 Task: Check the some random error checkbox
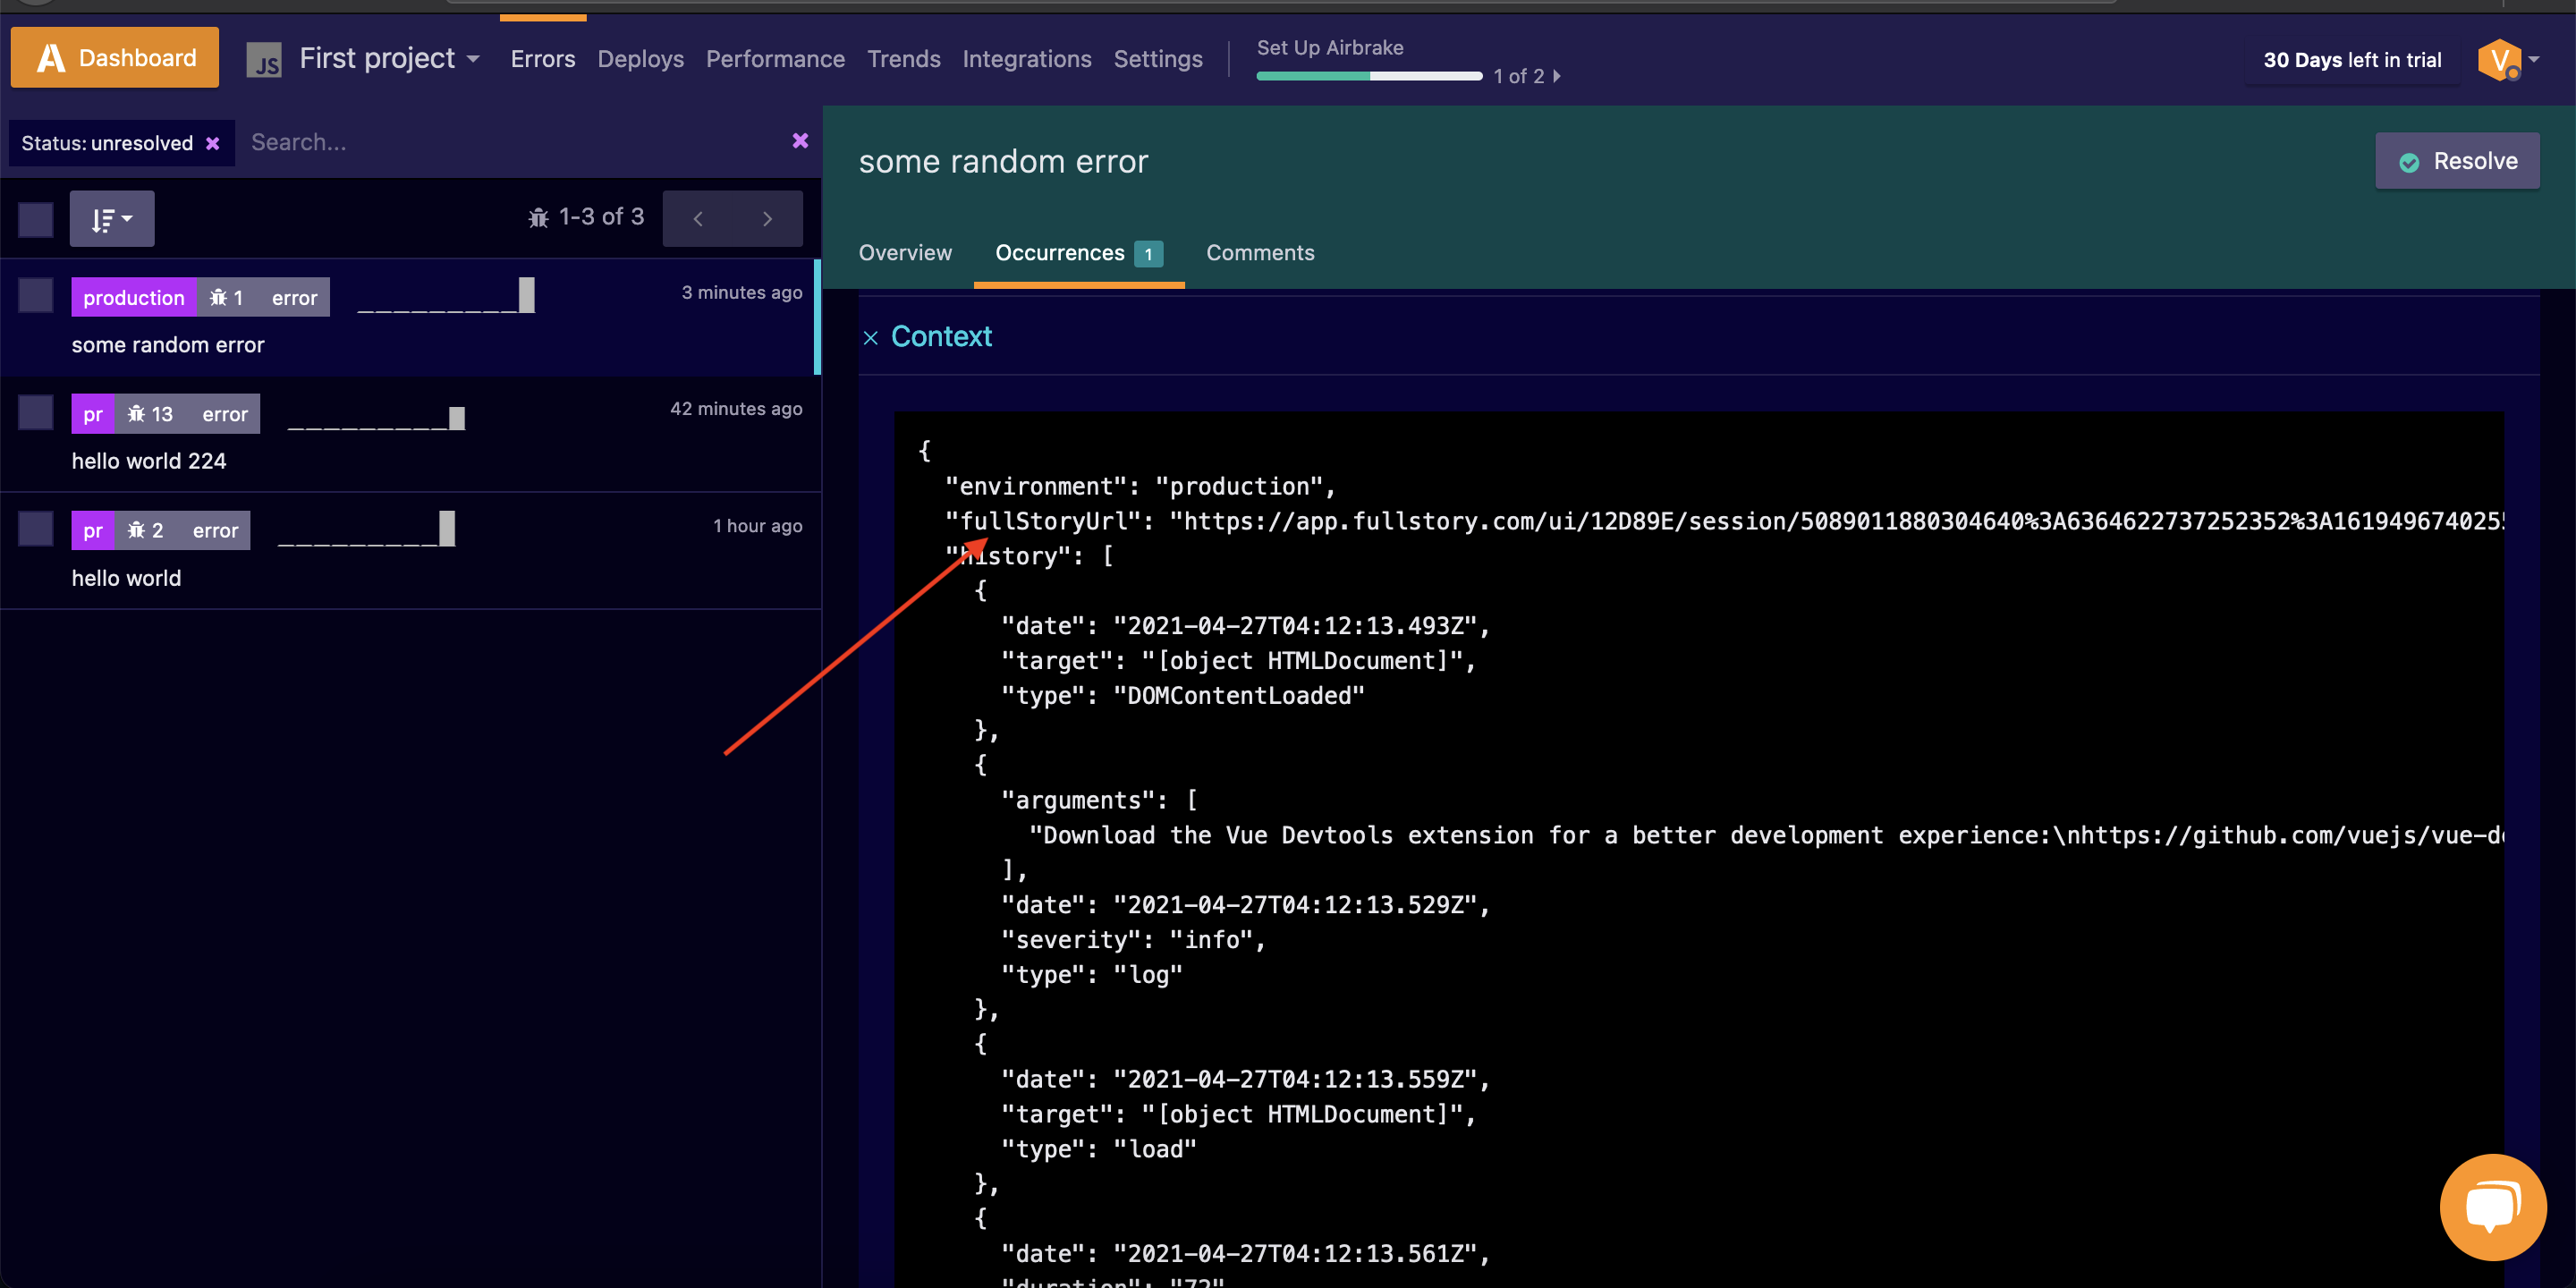pyautogui.click(x=36, y=296)
